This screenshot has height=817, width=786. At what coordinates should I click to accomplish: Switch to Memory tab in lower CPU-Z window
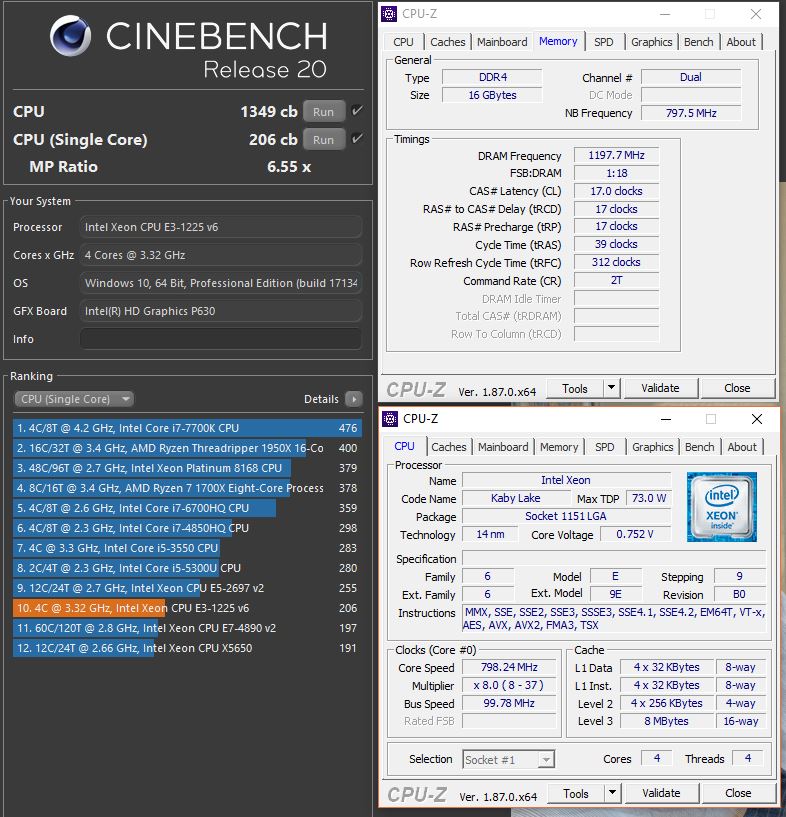coord(559,447)
